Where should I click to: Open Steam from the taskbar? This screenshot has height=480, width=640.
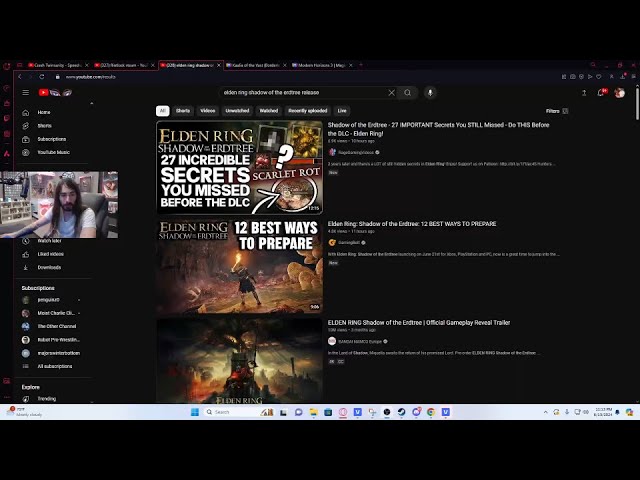(x=401, y=412)
